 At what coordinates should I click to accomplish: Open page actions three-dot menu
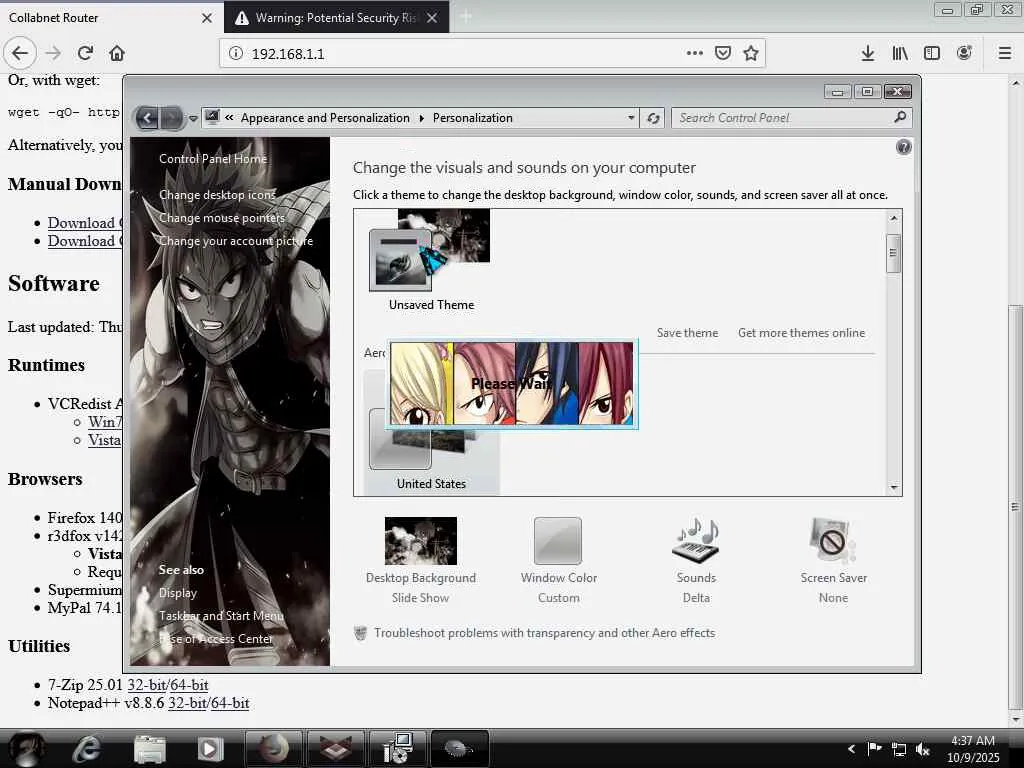694,54
